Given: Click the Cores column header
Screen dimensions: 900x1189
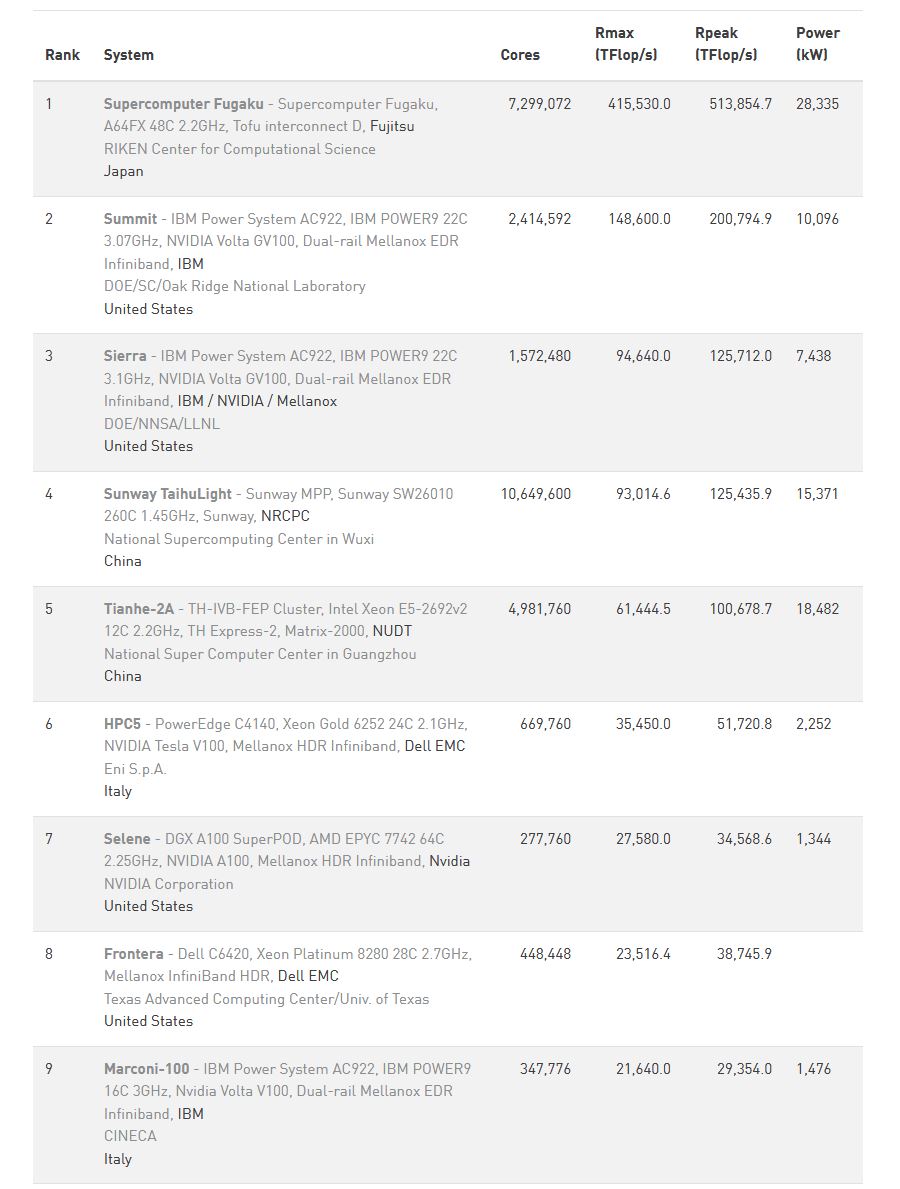Looking at the screenshot, I should pyautogui.click(x=520, y=55).
